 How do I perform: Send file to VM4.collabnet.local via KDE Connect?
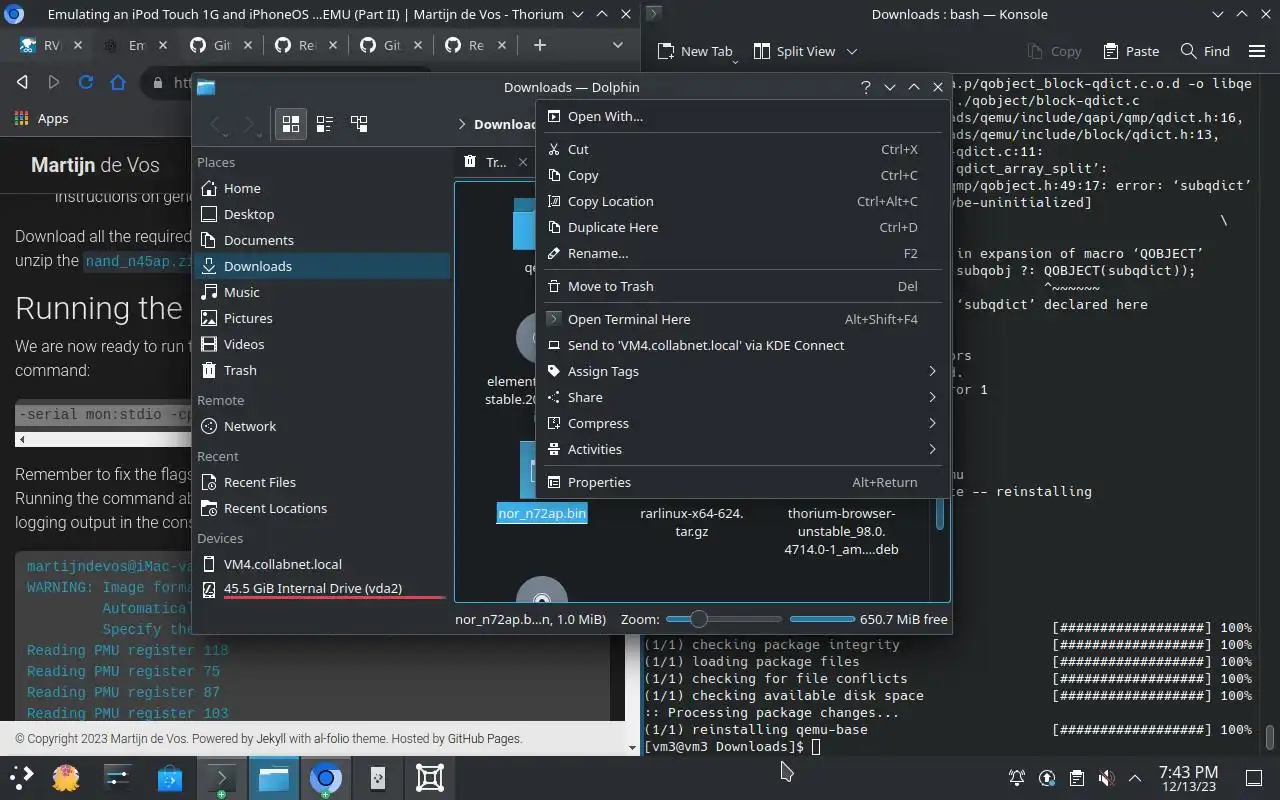[x=742, y=345]
